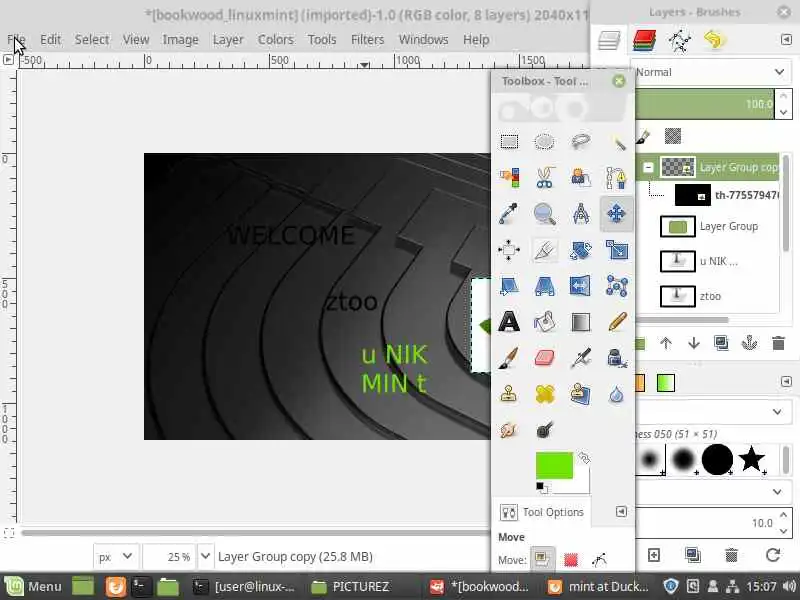Viewport: 800px width, 600px height.
Task: Lower the layer with down arrow
Action: [x=694, y=343]
